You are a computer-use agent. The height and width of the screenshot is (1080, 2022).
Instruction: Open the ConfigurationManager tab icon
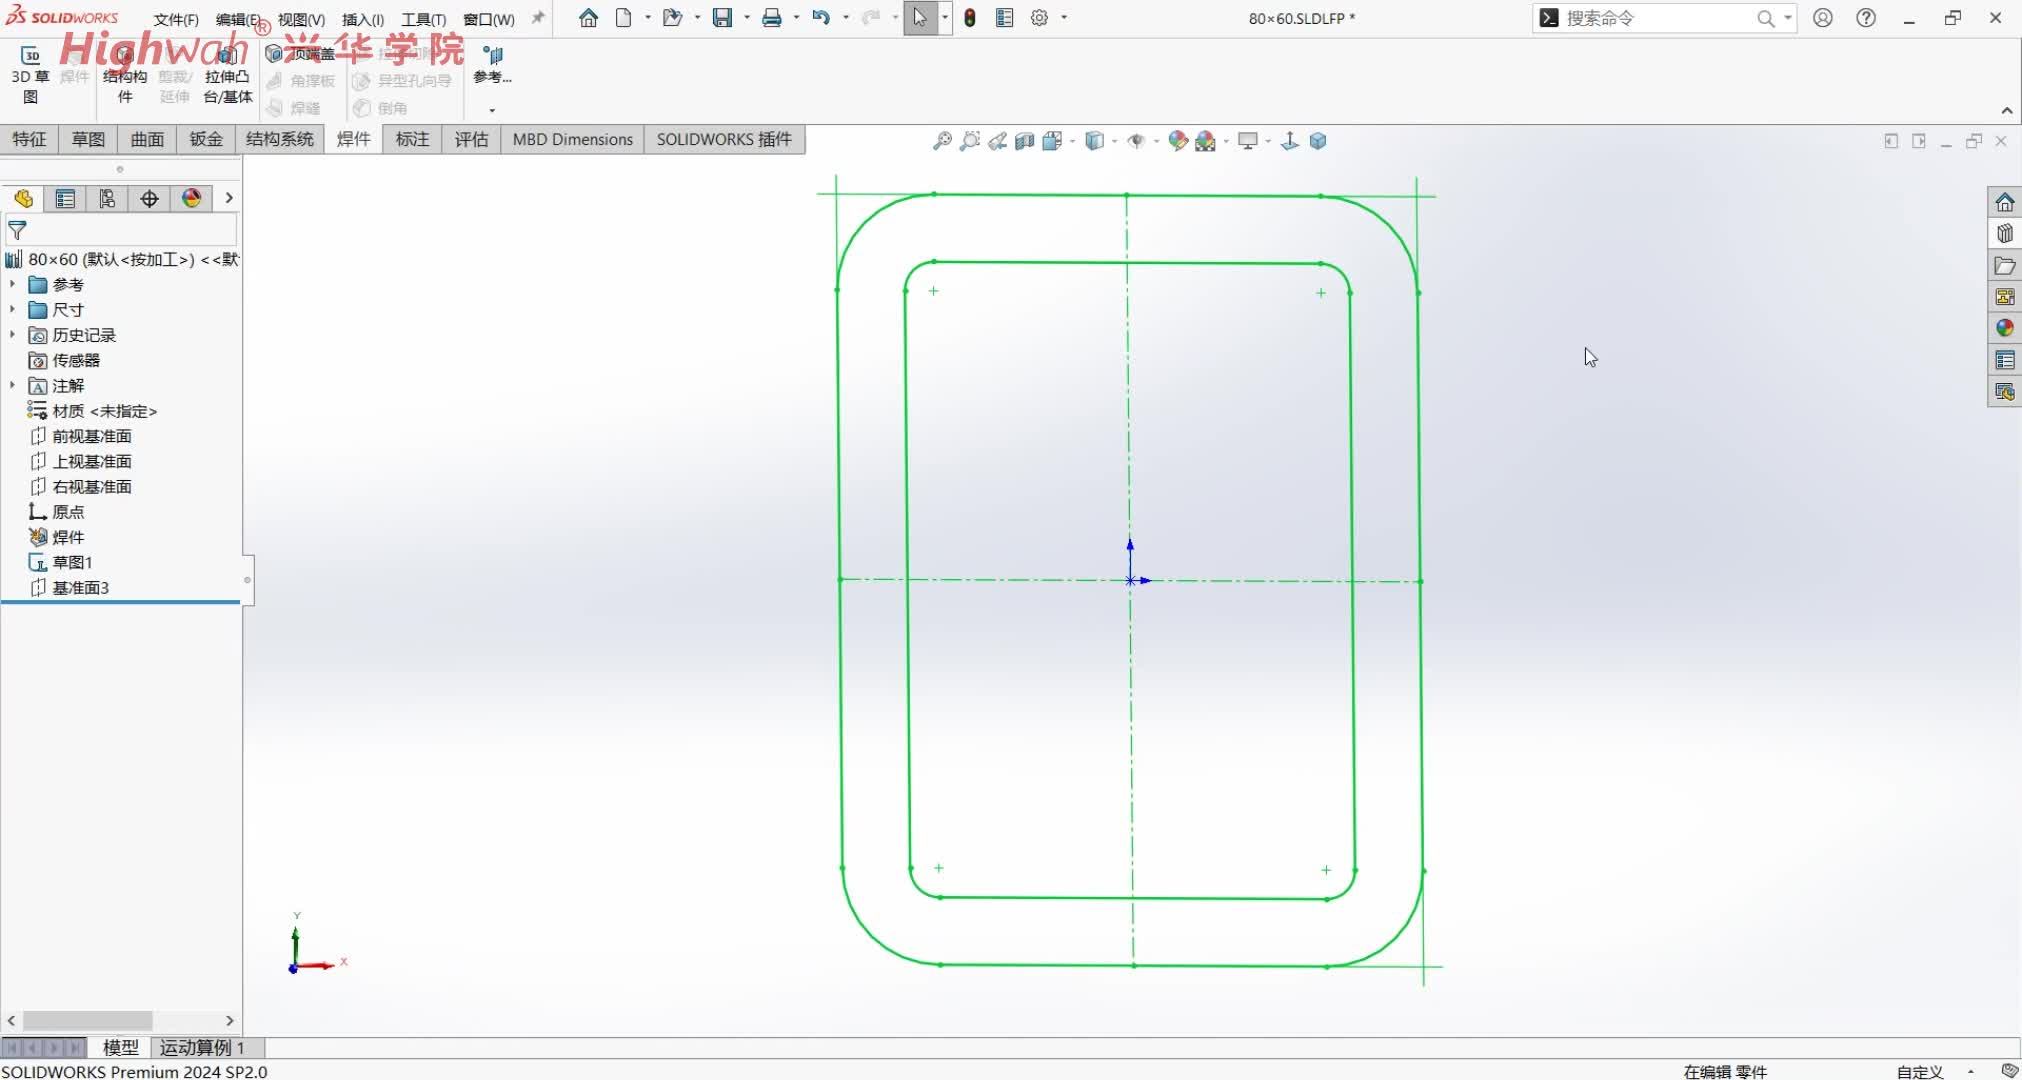point(107,199)
